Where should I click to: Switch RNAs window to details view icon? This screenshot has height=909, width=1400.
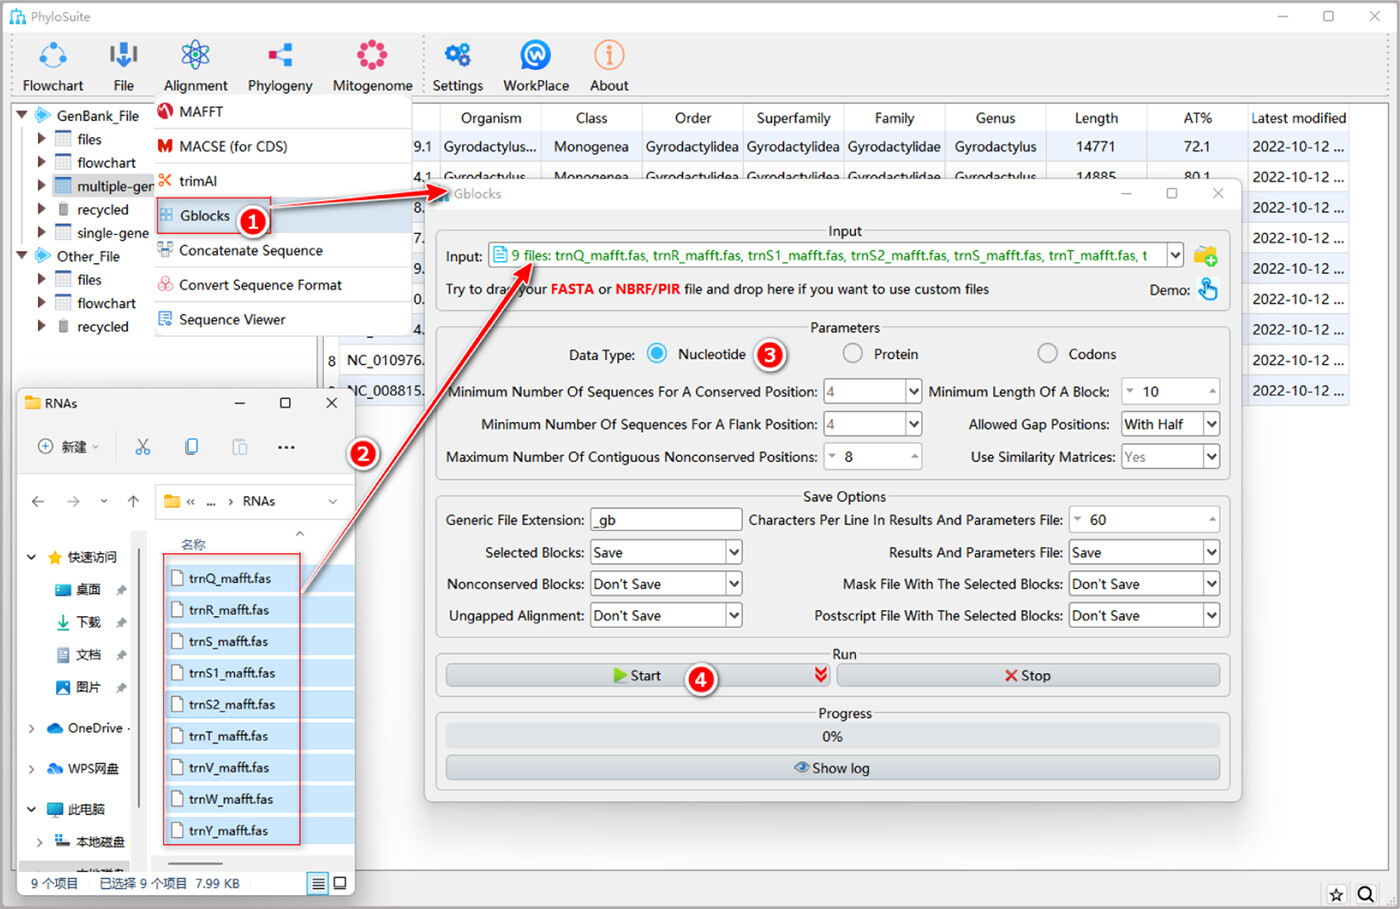click(318, 883)
